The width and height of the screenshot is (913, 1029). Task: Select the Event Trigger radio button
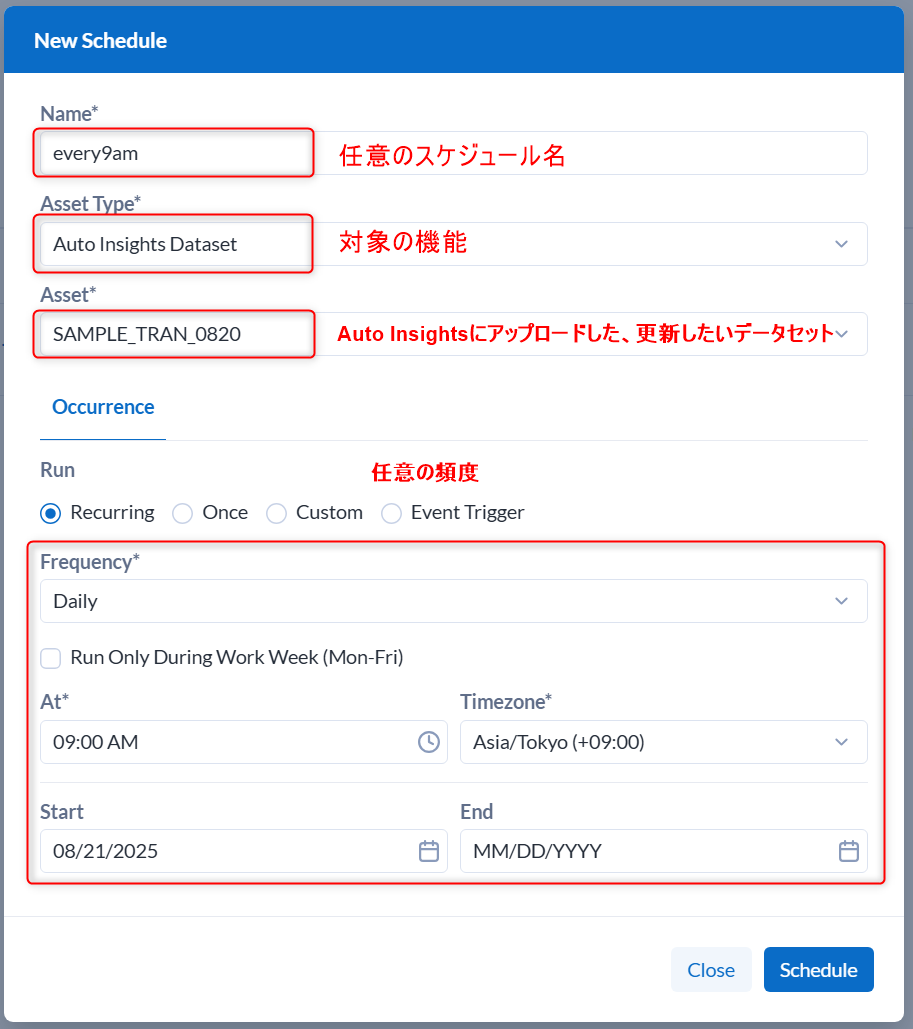pos(391,513)
